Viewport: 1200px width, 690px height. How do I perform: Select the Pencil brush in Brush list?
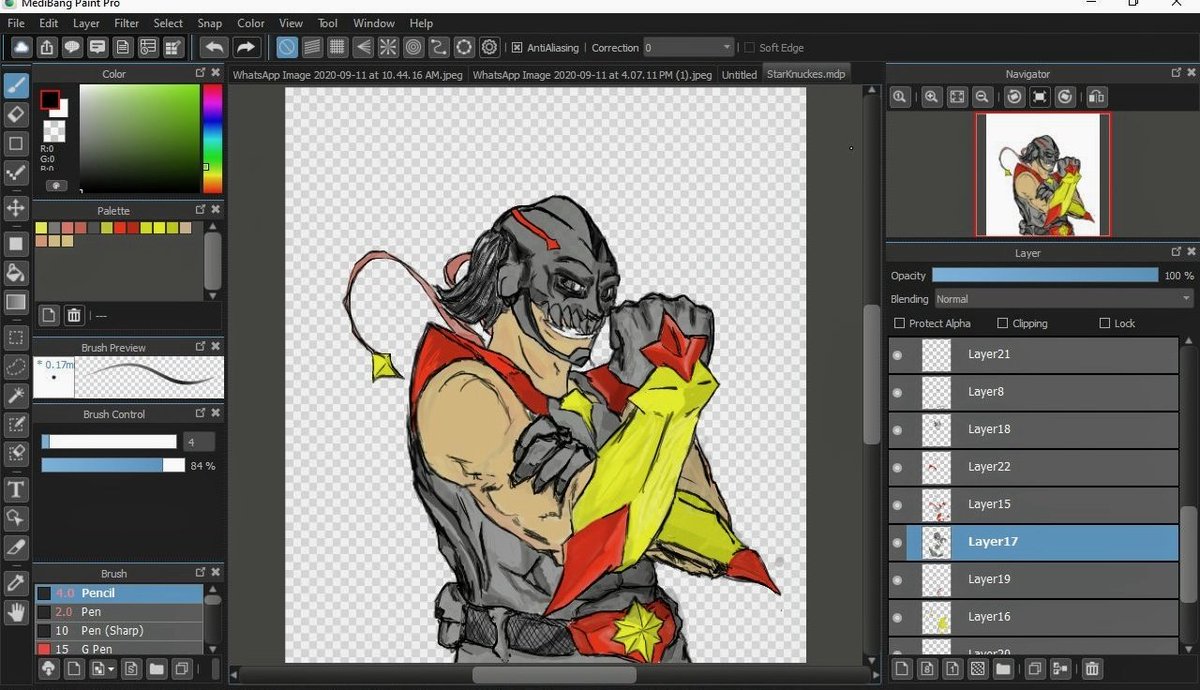click(118, 593)
